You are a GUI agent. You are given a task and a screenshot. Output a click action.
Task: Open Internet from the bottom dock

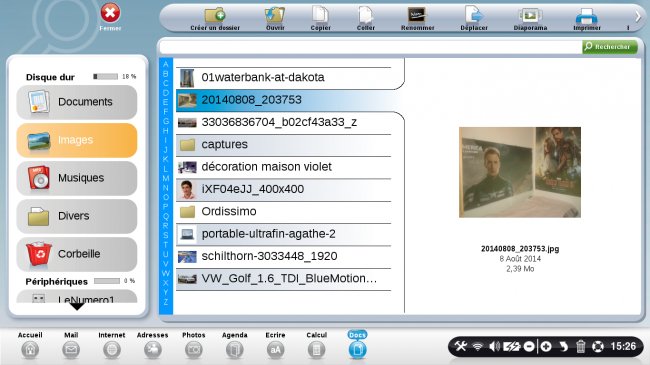pyautogui.click(x=112, y=345)
